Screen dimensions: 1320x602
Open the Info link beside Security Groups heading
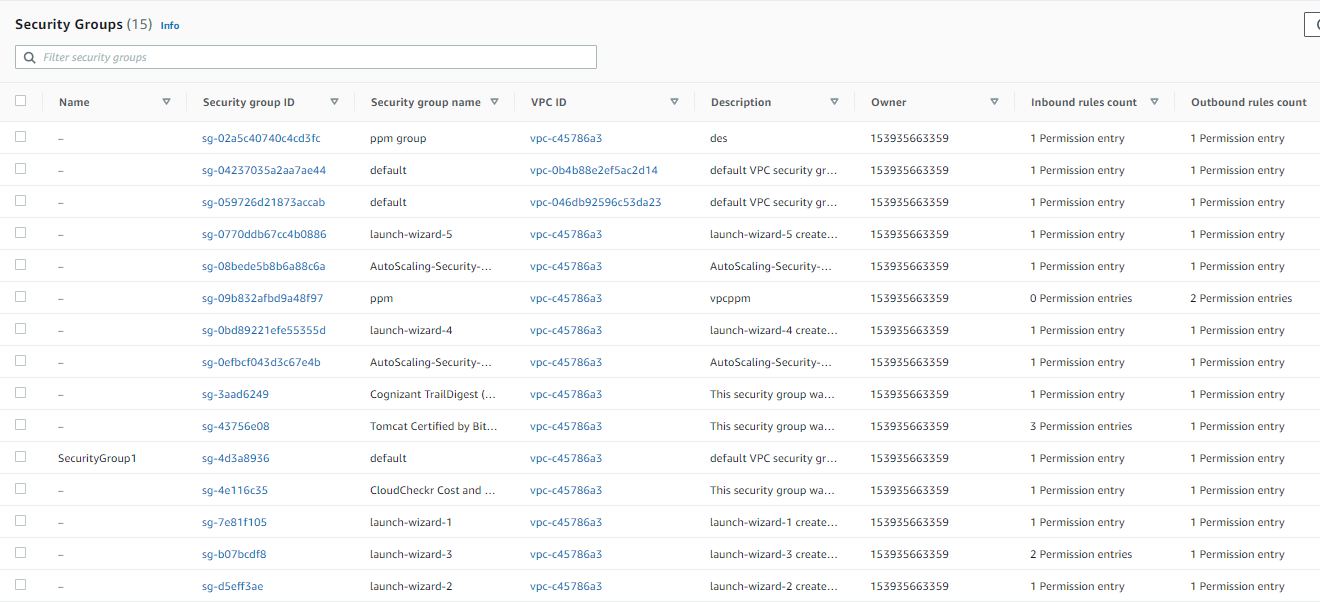pyautogui.click(x=169, y=25)
